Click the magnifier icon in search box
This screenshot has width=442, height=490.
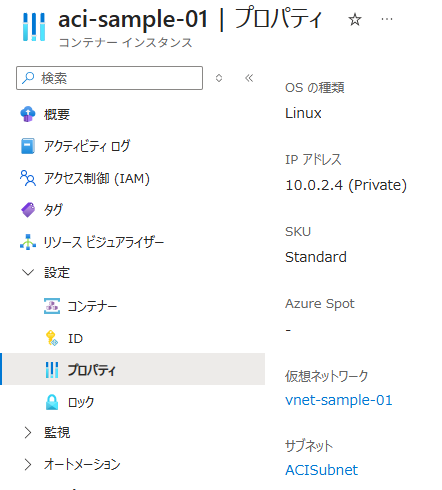click(28, 78)
